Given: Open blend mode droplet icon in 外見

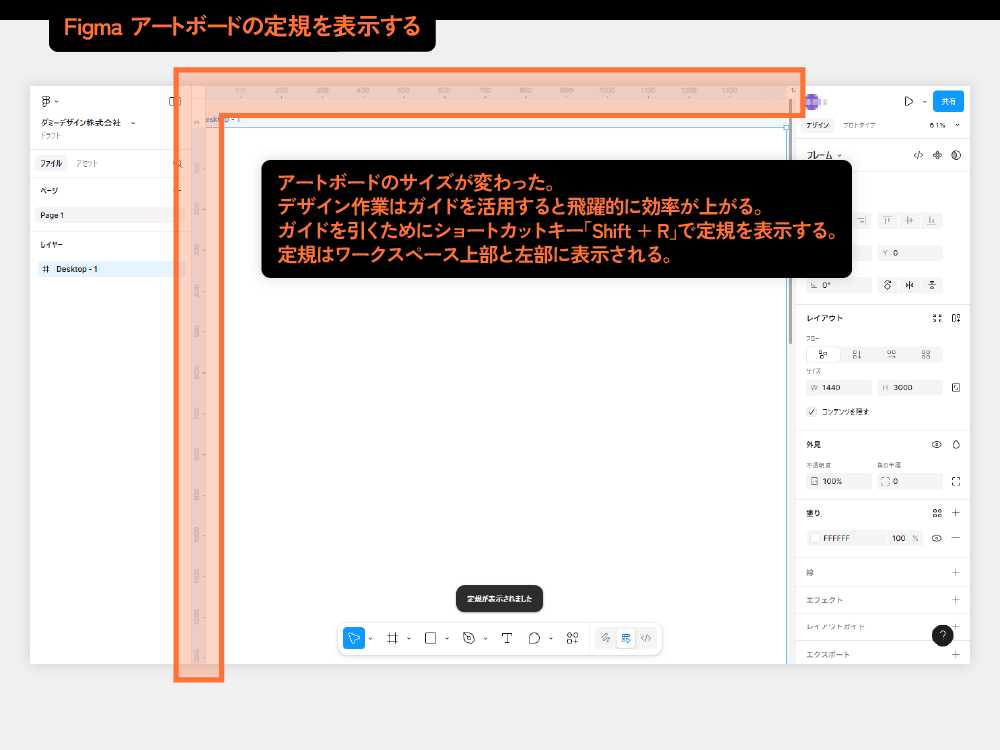Looking at the screenshot, I should click(956, 445).
